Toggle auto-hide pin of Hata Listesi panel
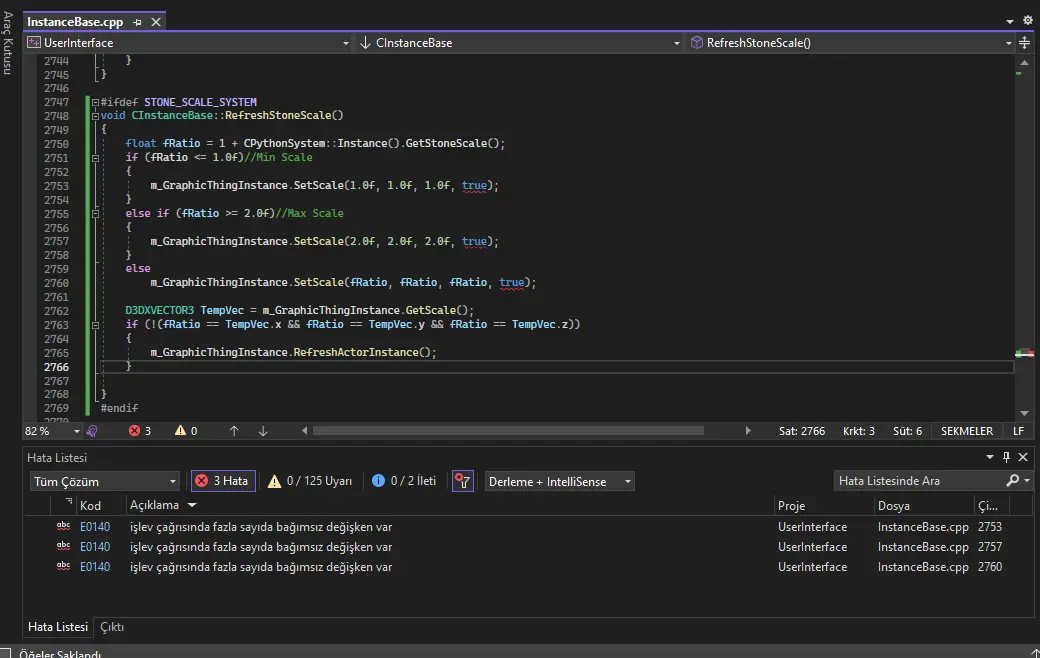The width and height of the screenshot is (1040, 658). tap(1006, 457)
